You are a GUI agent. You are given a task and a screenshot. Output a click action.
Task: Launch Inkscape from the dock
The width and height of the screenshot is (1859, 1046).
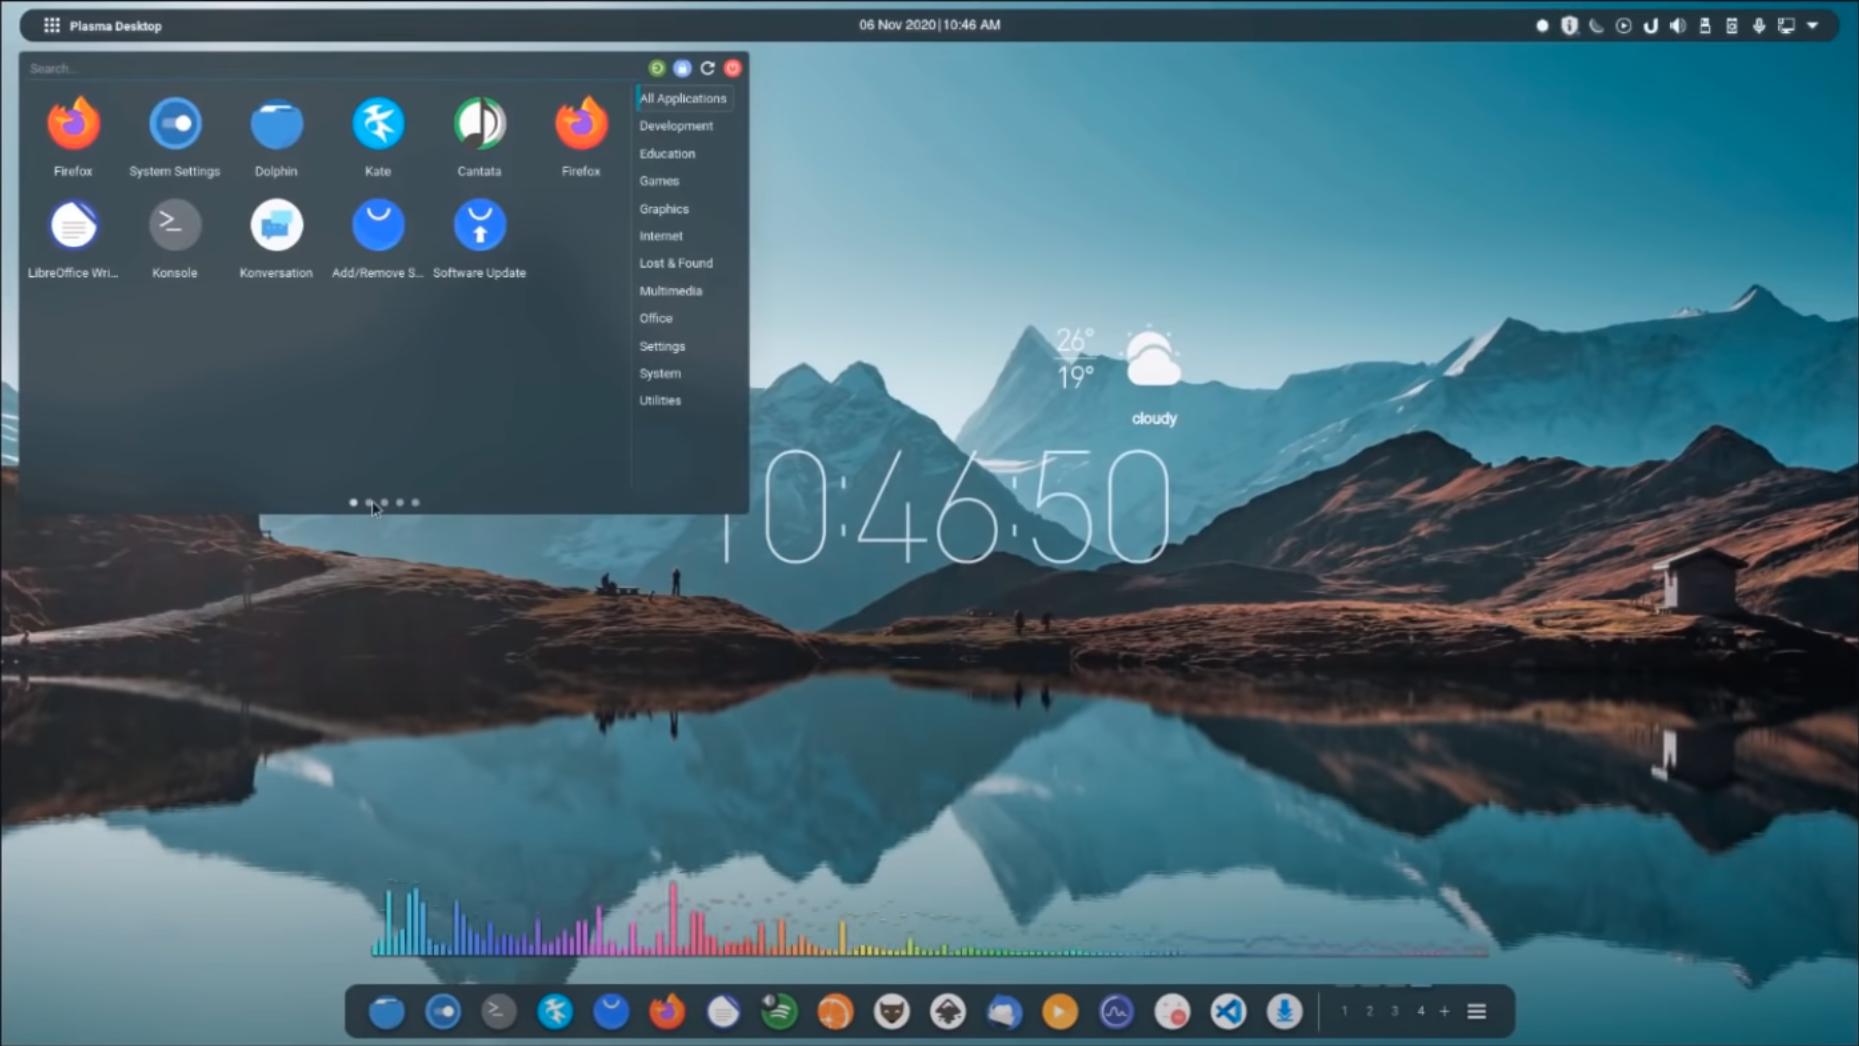coord(948,1011)
